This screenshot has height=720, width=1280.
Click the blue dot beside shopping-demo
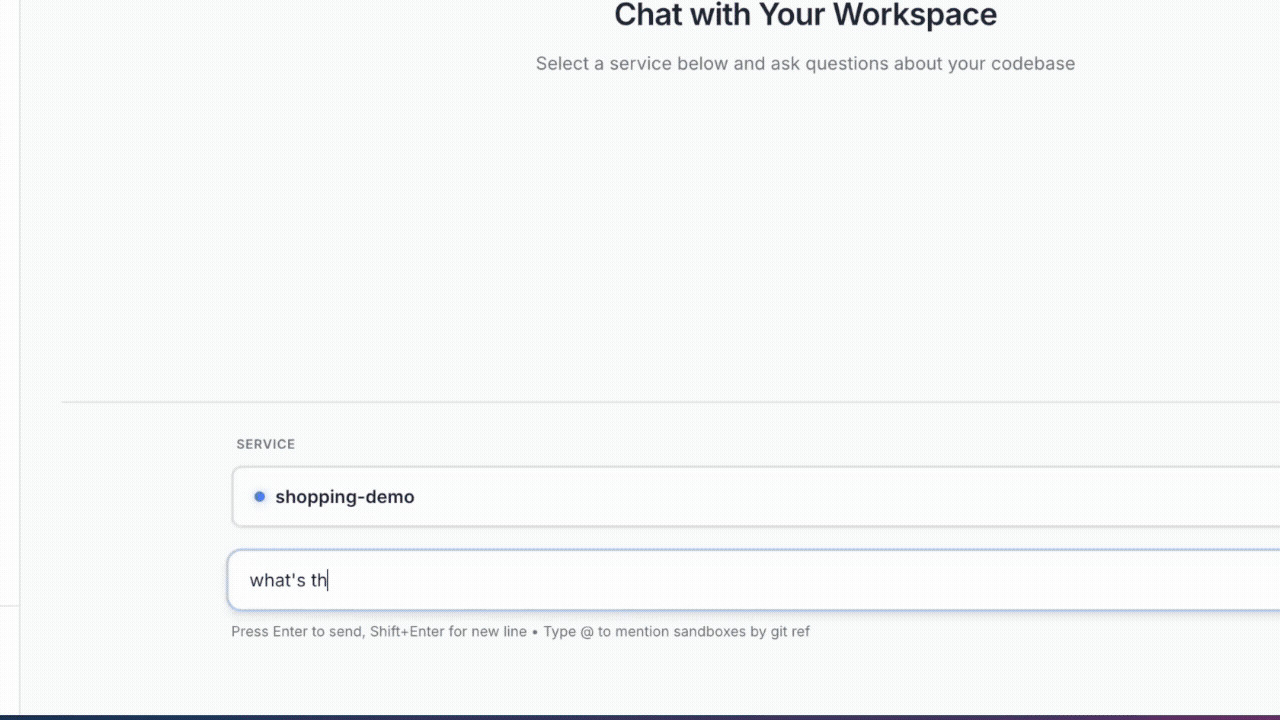point(259,497)
